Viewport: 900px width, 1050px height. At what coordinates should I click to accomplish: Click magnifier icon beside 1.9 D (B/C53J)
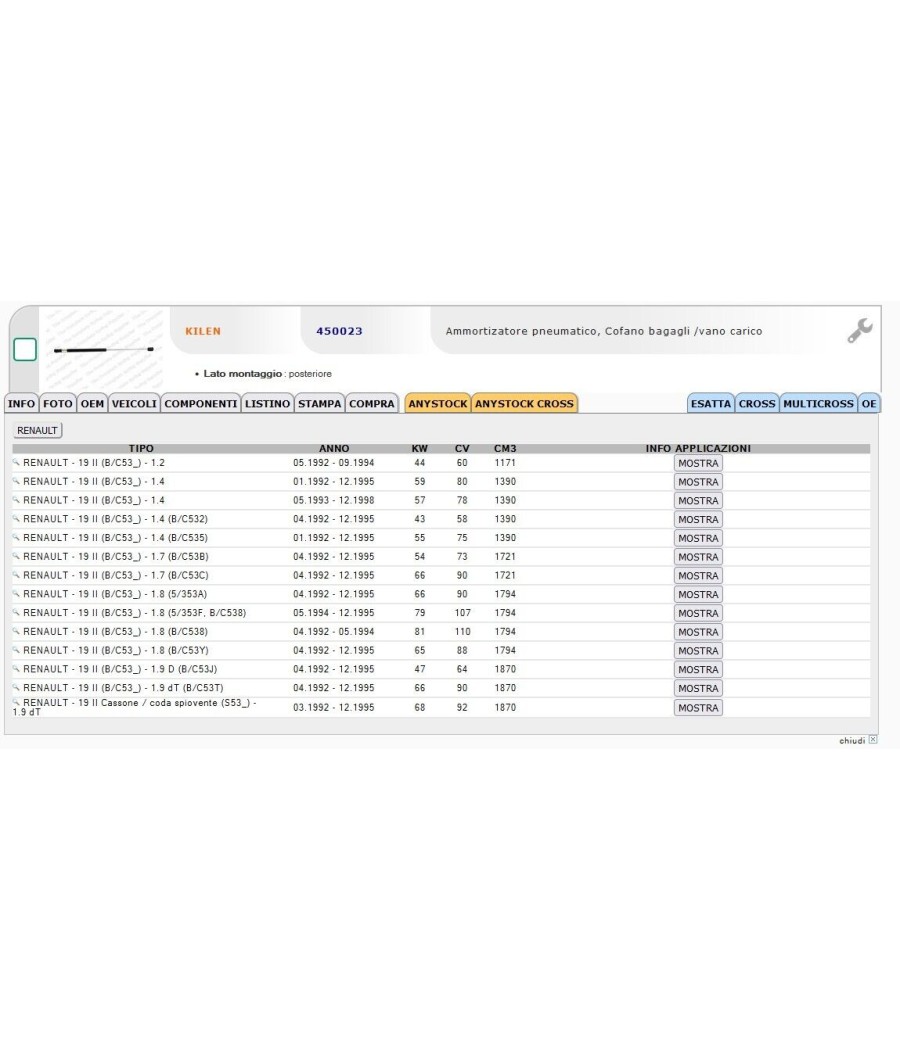(16, 668)
